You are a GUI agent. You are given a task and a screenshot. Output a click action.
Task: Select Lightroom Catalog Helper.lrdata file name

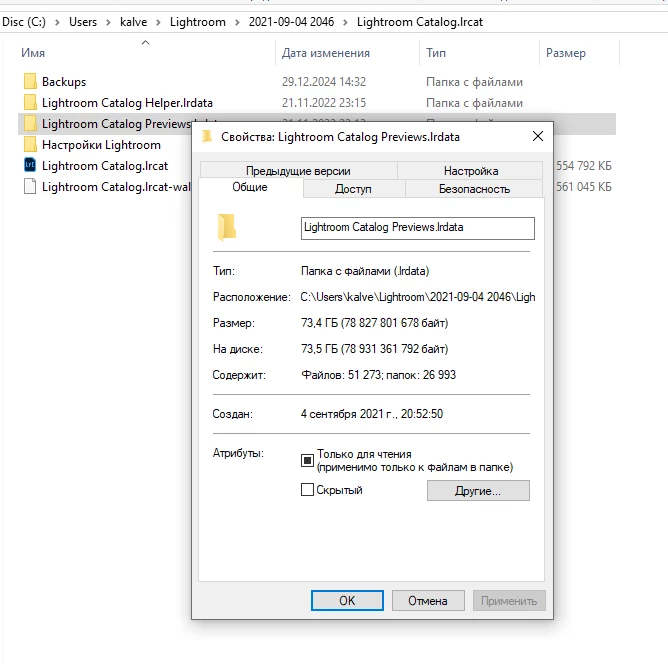coord(127,103)
